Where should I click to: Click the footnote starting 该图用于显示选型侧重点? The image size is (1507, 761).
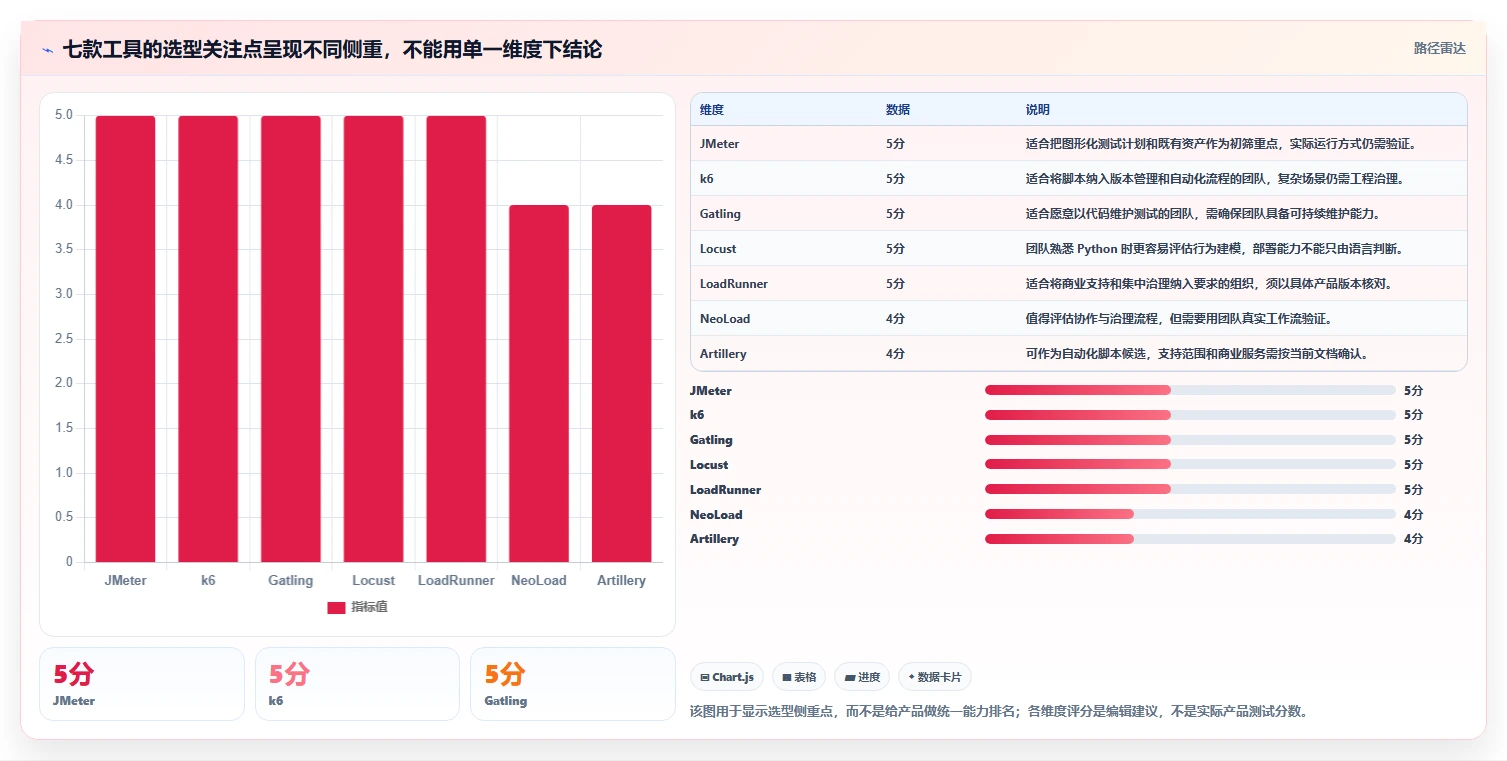[999, 712]
